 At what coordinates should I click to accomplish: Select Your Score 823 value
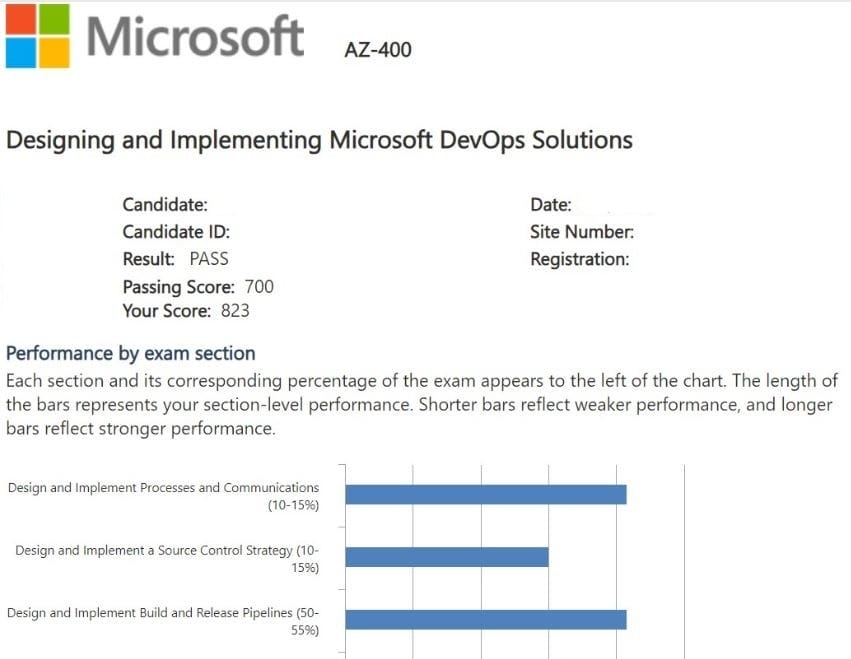click(x=235, y=311)
